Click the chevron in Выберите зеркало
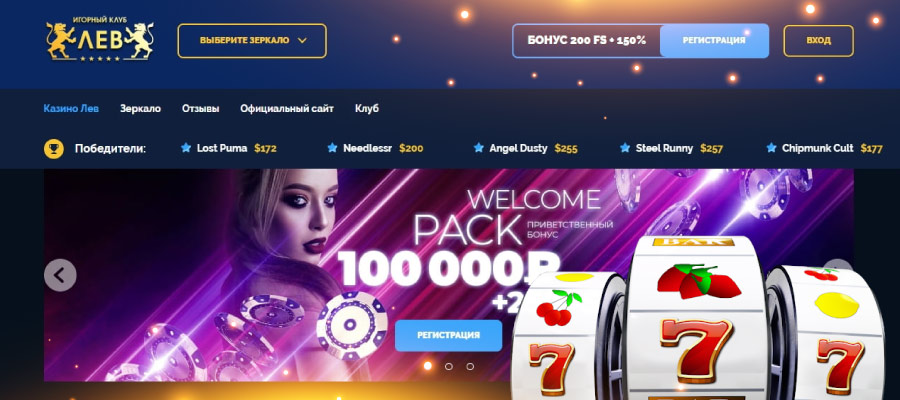Screen dimensions: 900x400 click(302, 41)
